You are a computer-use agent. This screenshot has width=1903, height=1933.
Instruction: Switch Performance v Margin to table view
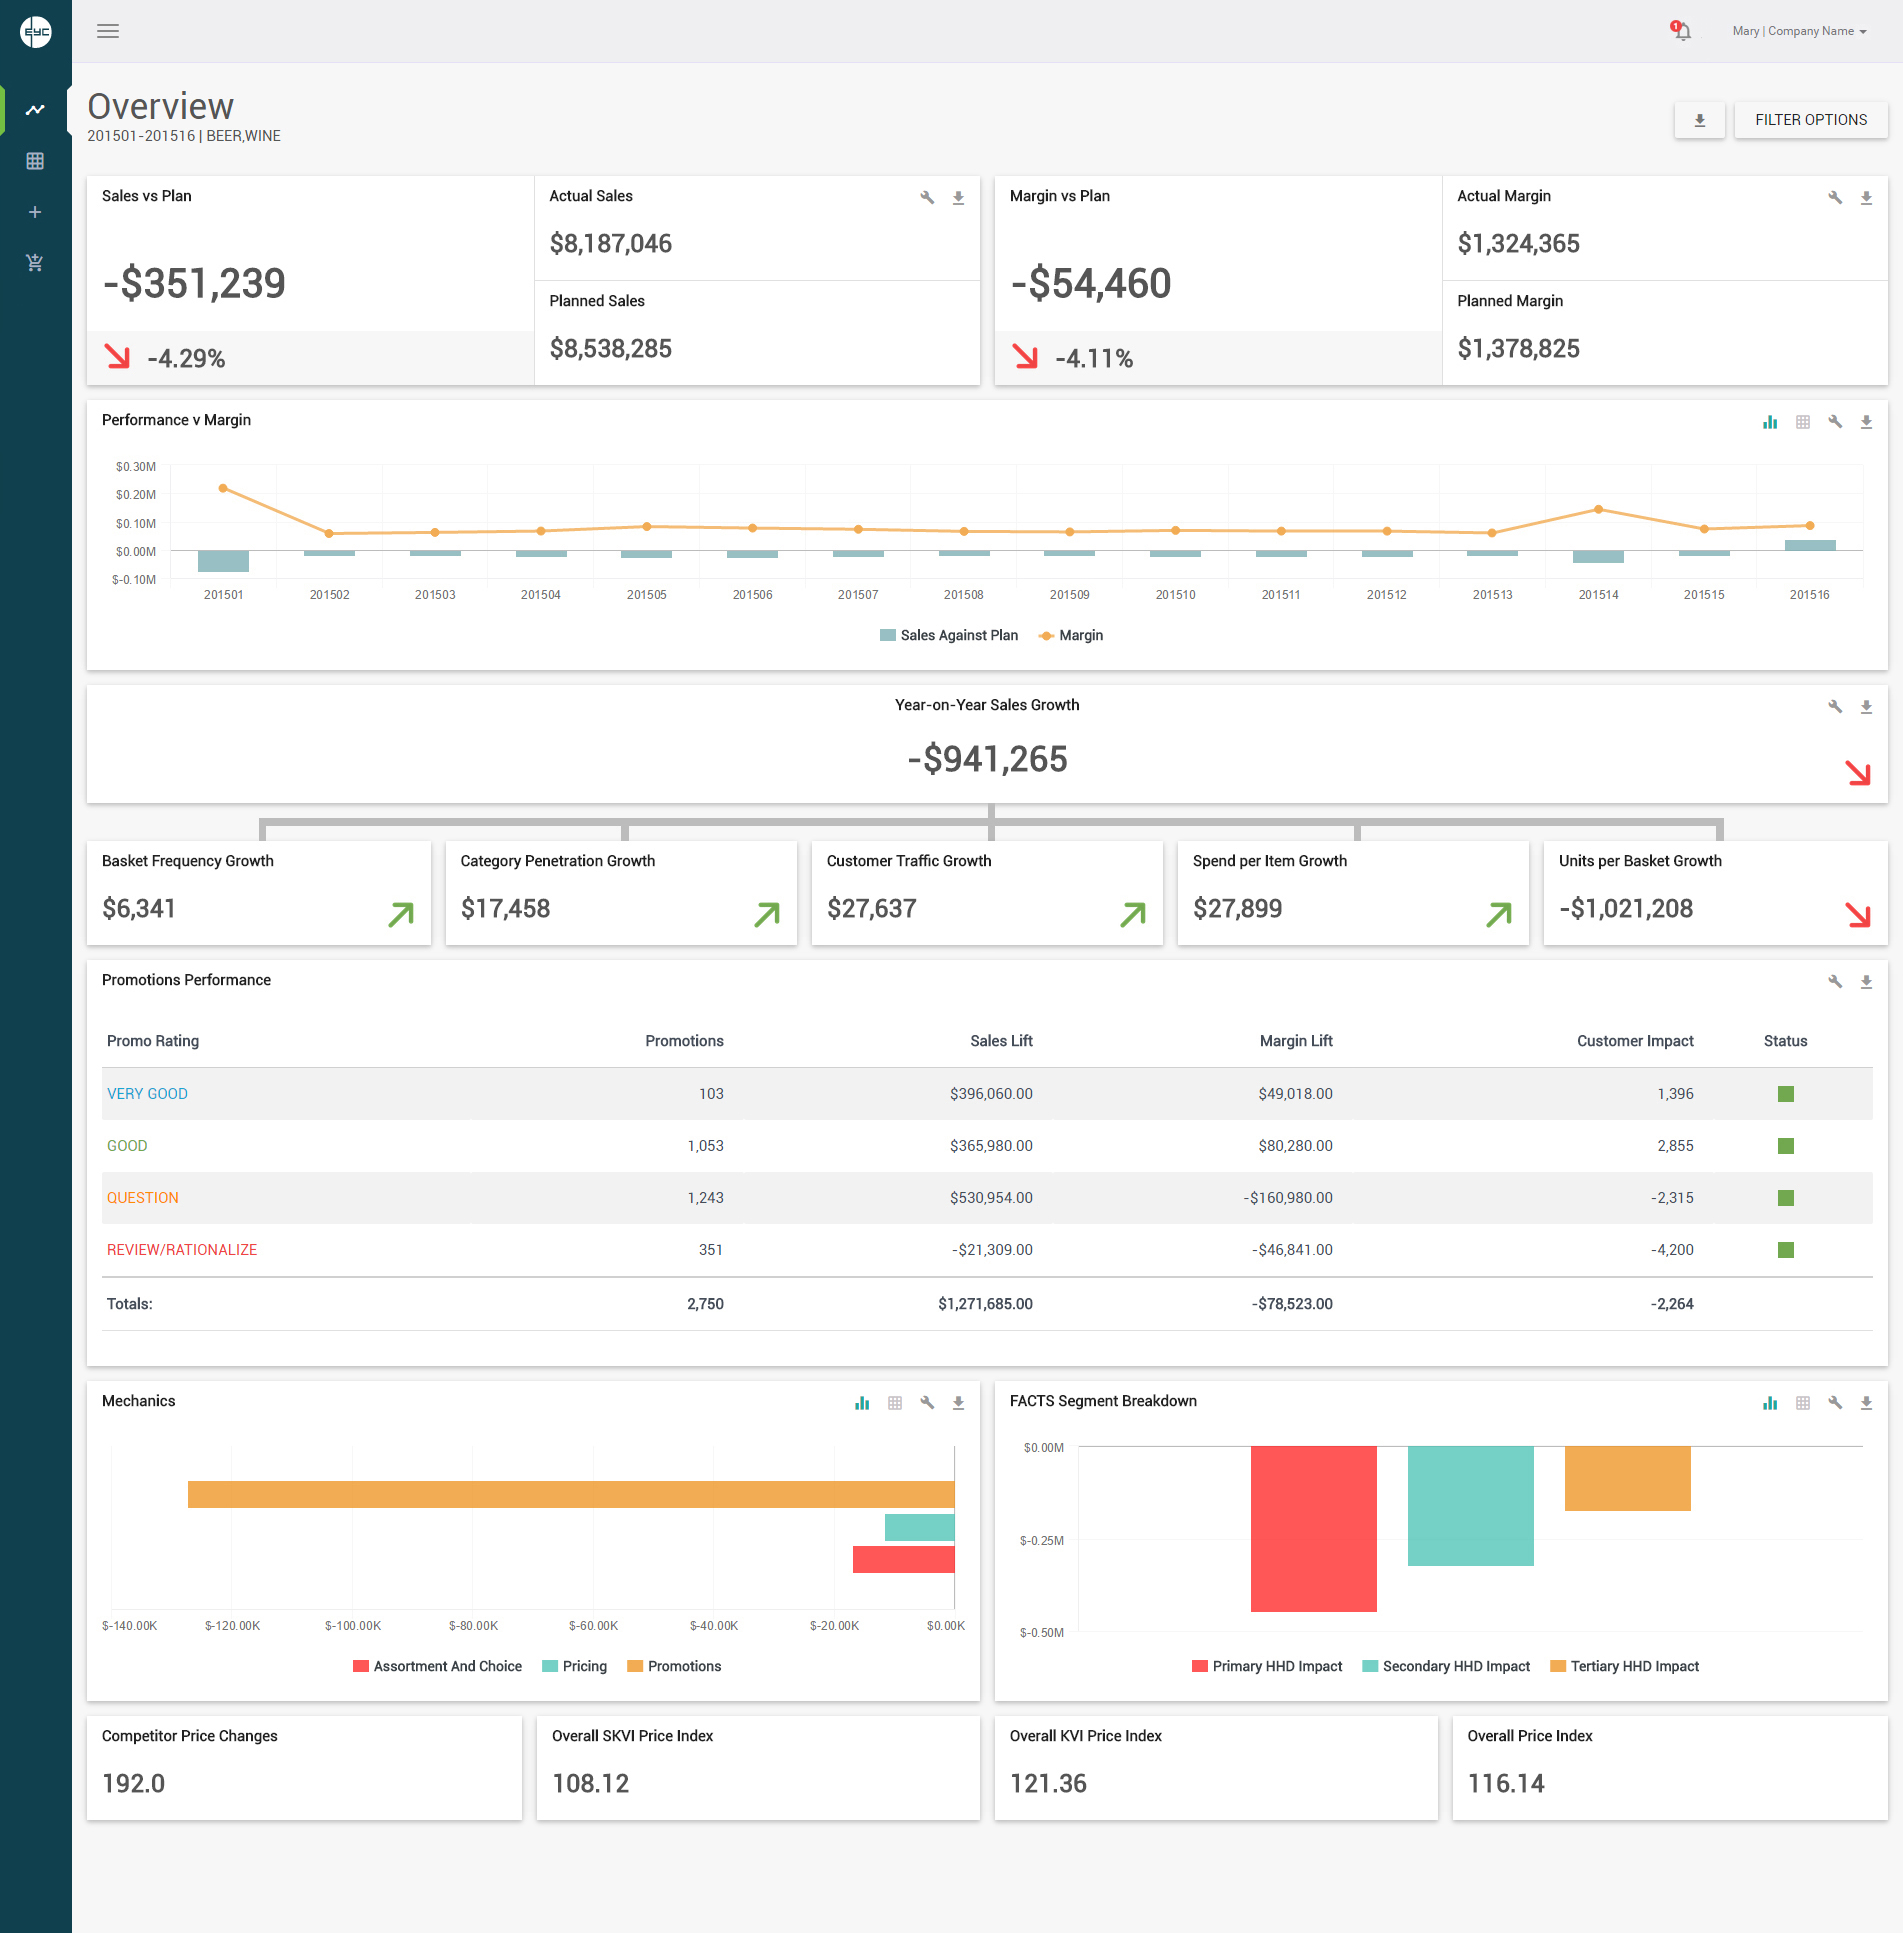point(1803,422)
